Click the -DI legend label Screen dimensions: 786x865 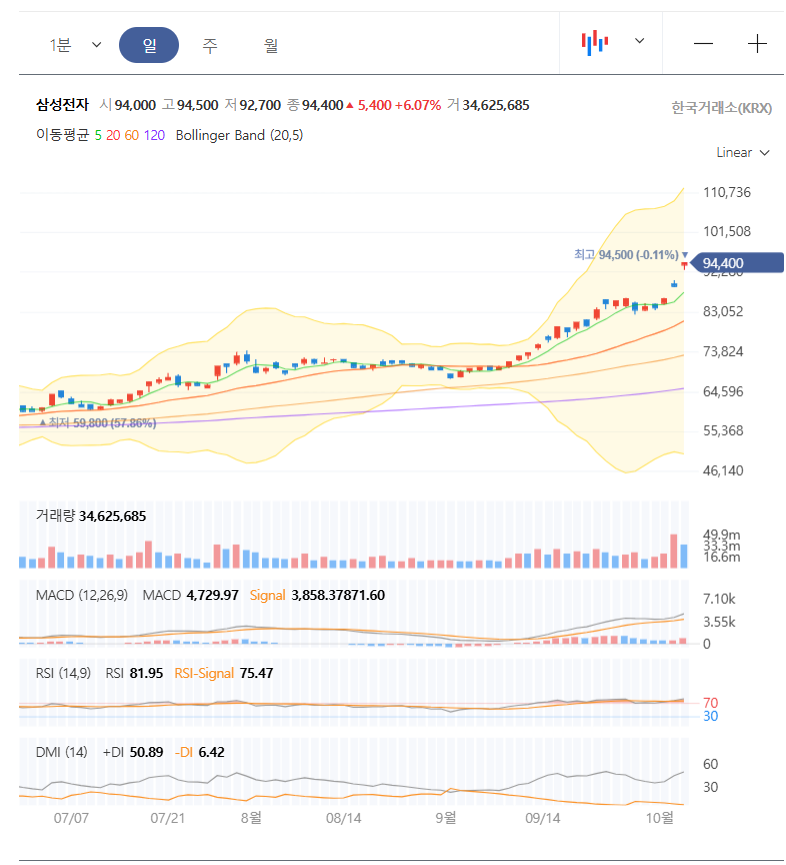184,752
